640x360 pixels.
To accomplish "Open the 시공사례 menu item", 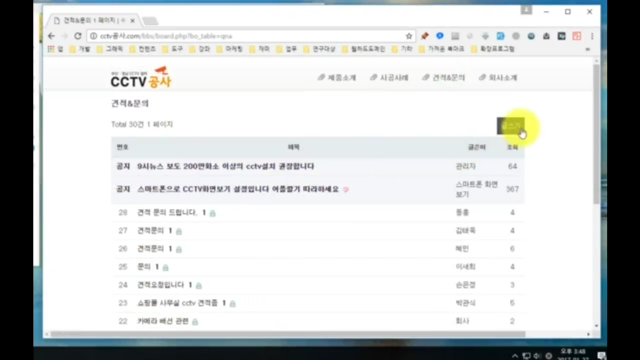I will tap(389, 78).
